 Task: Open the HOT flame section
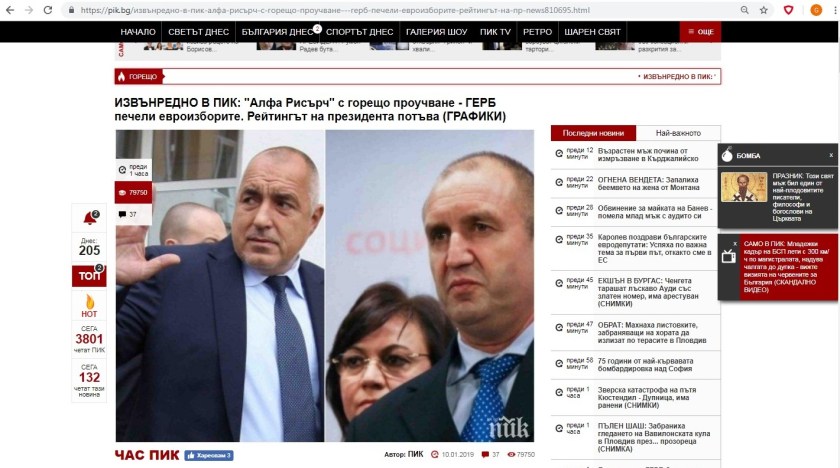[x=89, y=306]
